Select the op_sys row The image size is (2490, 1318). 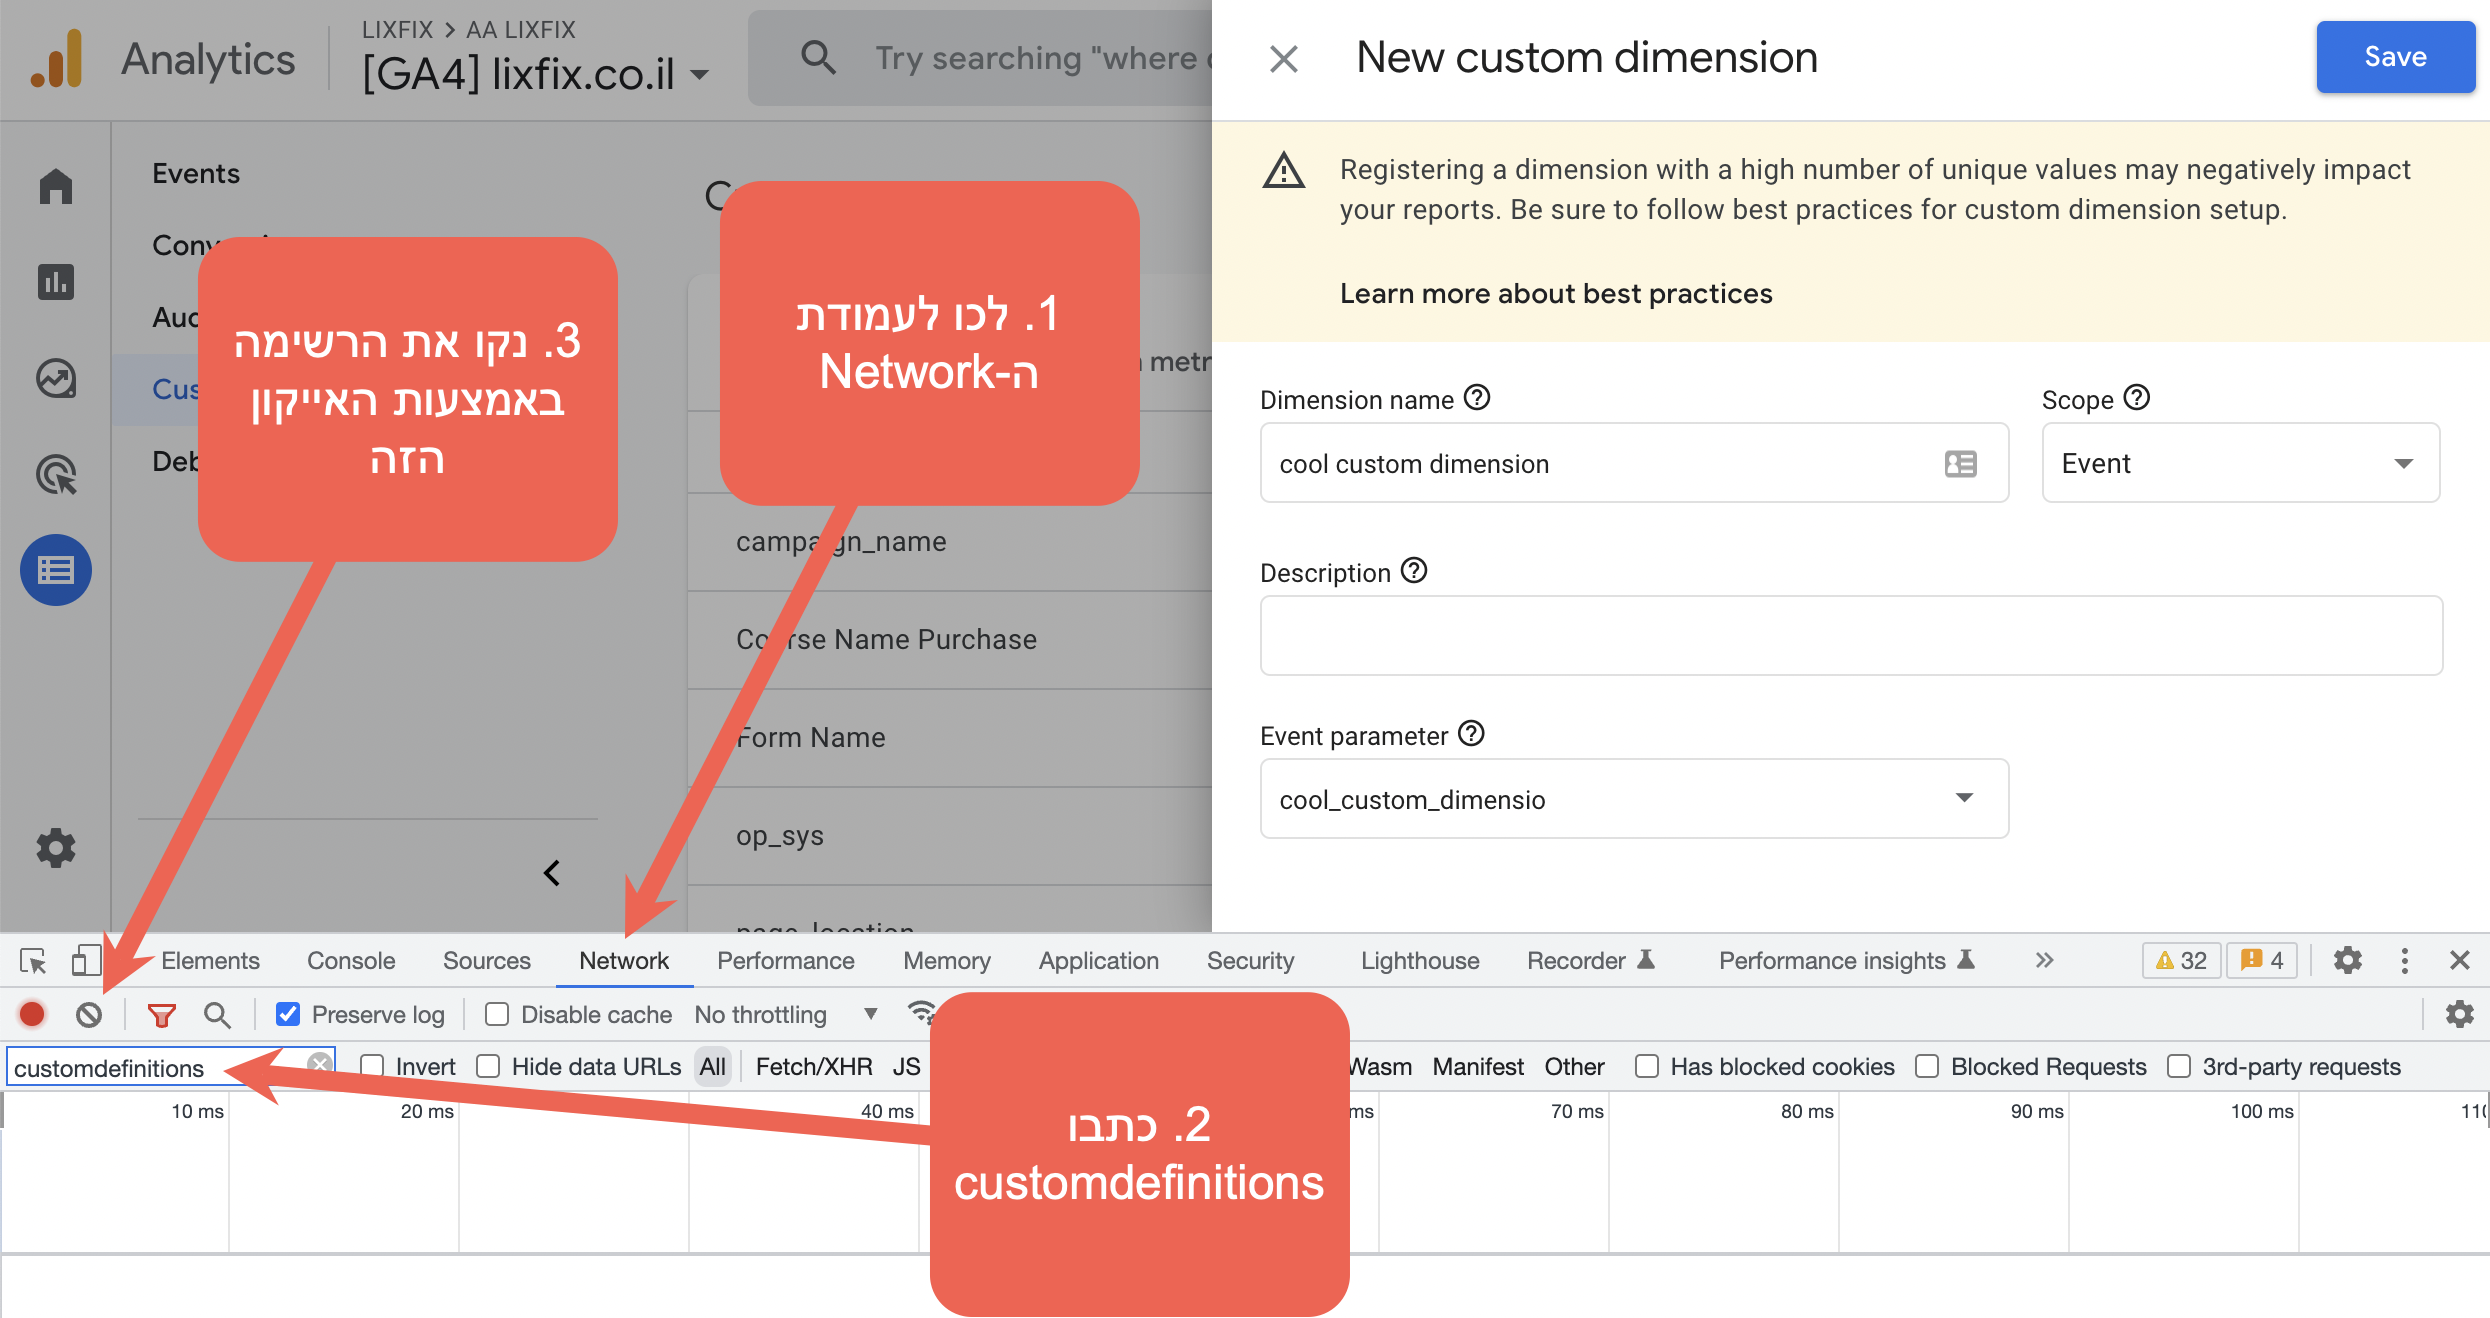950,835
